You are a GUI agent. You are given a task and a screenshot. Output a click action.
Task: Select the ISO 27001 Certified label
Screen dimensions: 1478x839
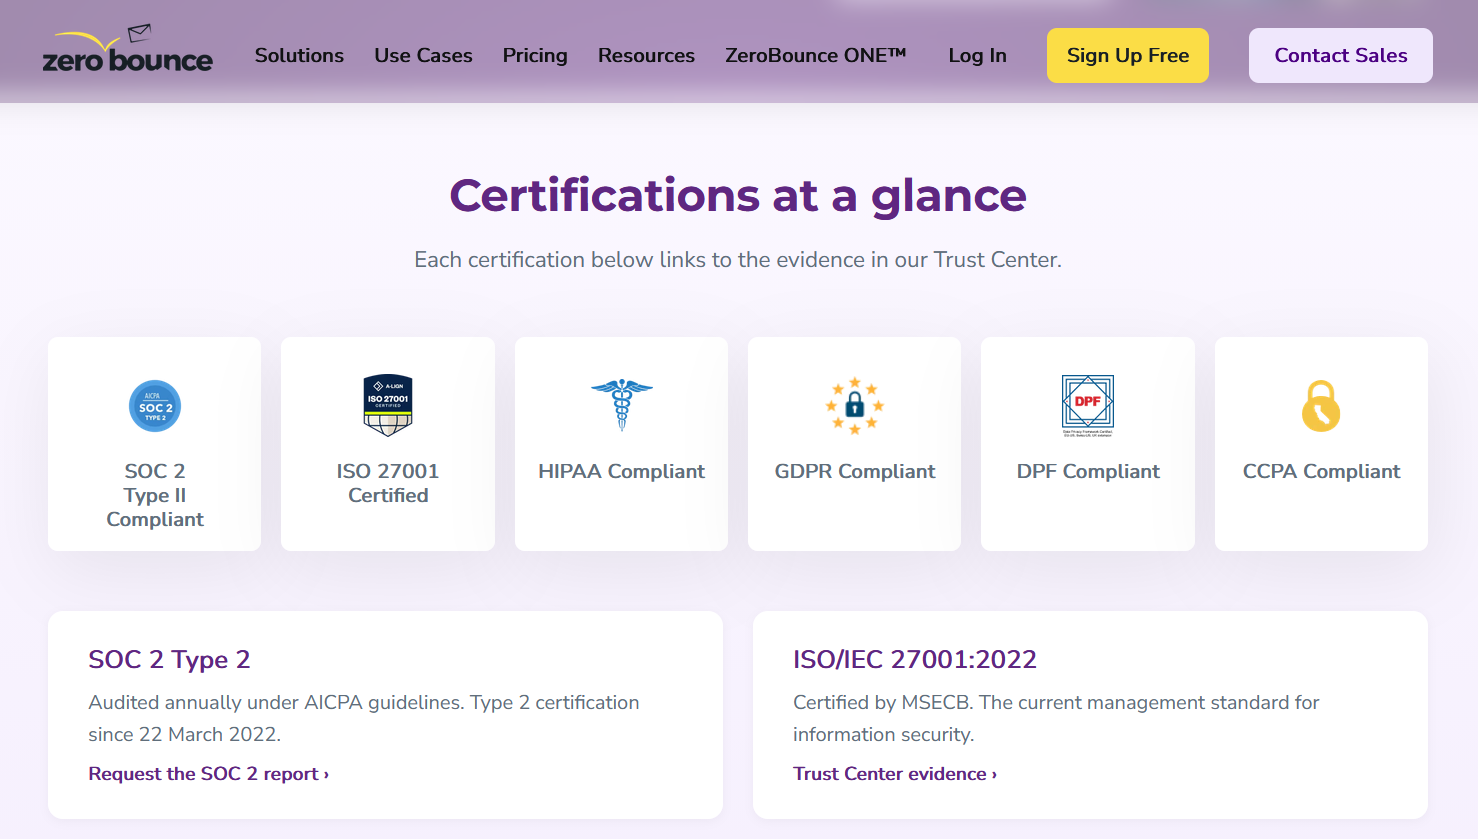click(x=388, y=483)
